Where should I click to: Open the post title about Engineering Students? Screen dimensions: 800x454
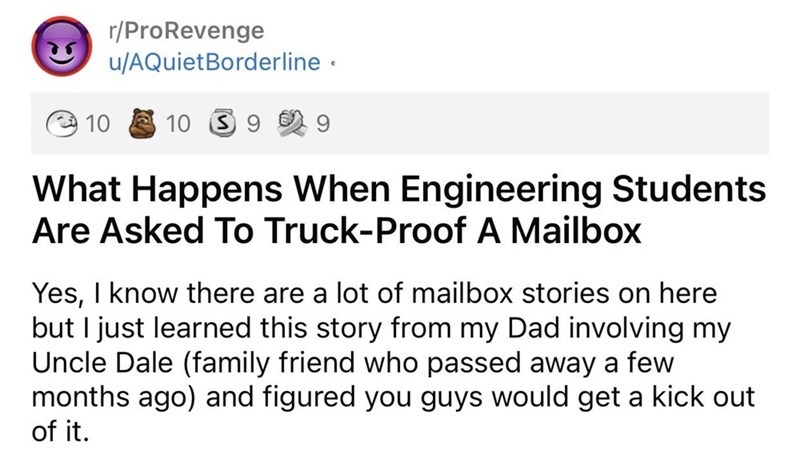pyautogui.click(x=399, y=210)
